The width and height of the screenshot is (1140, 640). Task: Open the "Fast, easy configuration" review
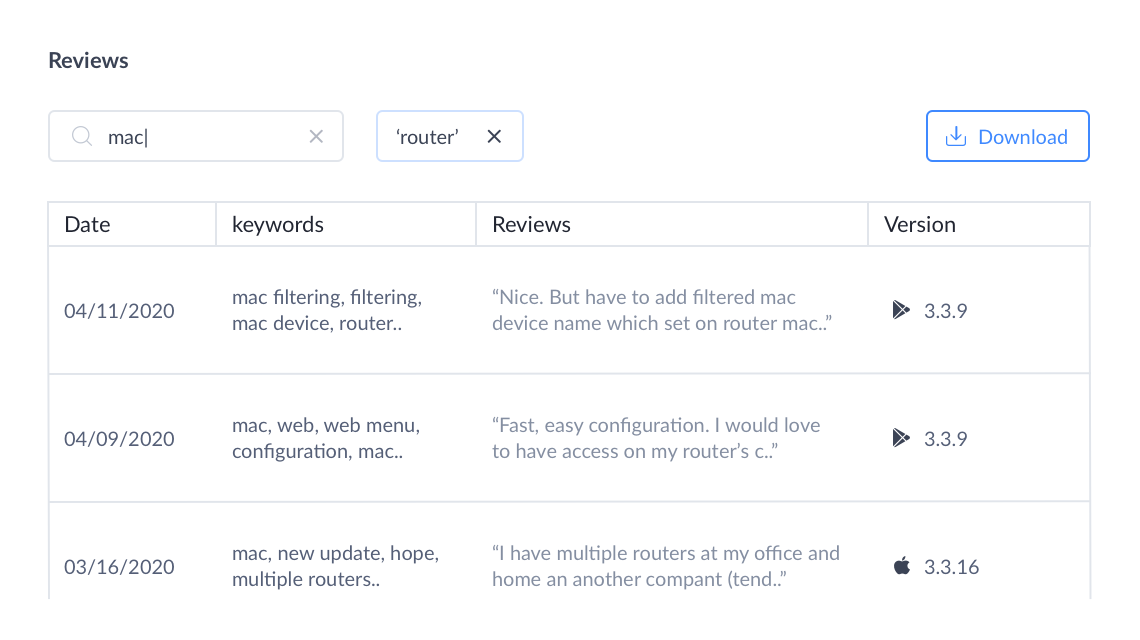[x=655, y=439]
